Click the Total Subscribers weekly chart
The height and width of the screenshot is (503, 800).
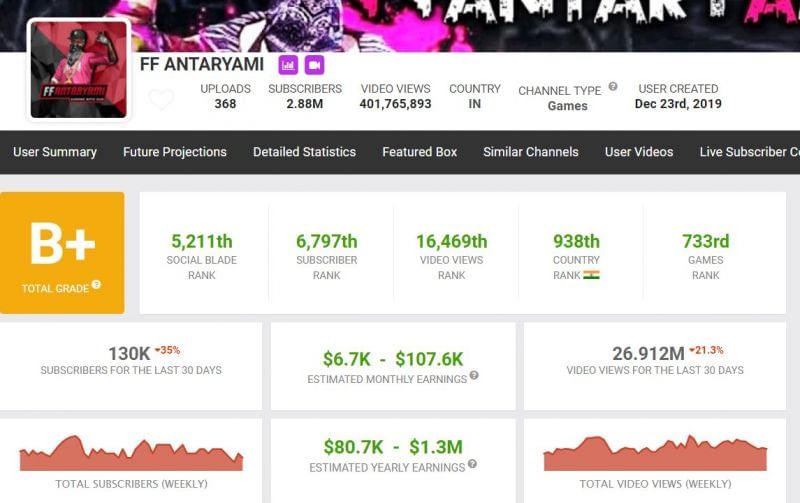click(x=131, y=453)
